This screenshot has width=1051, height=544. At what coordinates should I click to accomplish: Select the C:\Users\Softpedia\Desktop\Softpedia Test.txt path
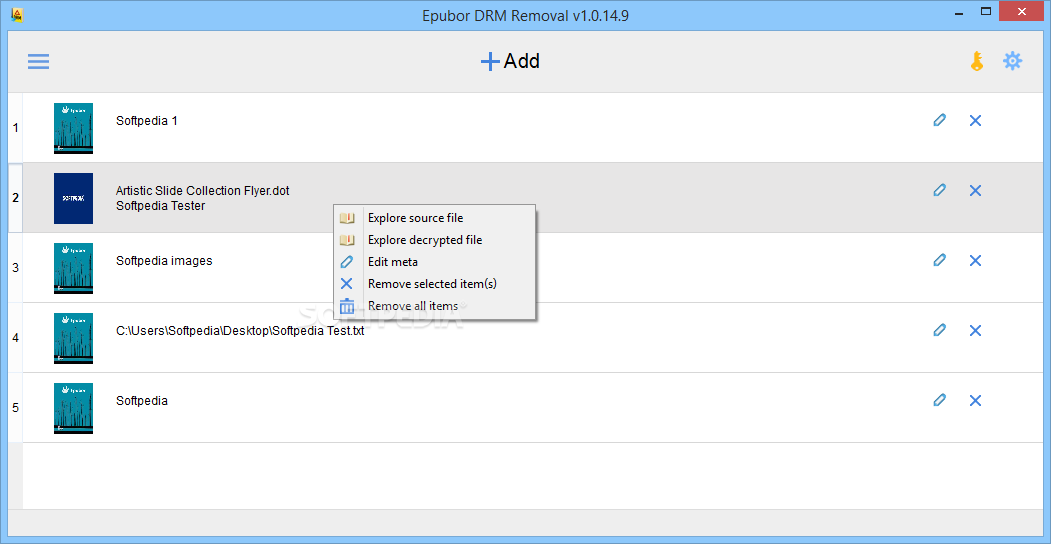point(240,331)
